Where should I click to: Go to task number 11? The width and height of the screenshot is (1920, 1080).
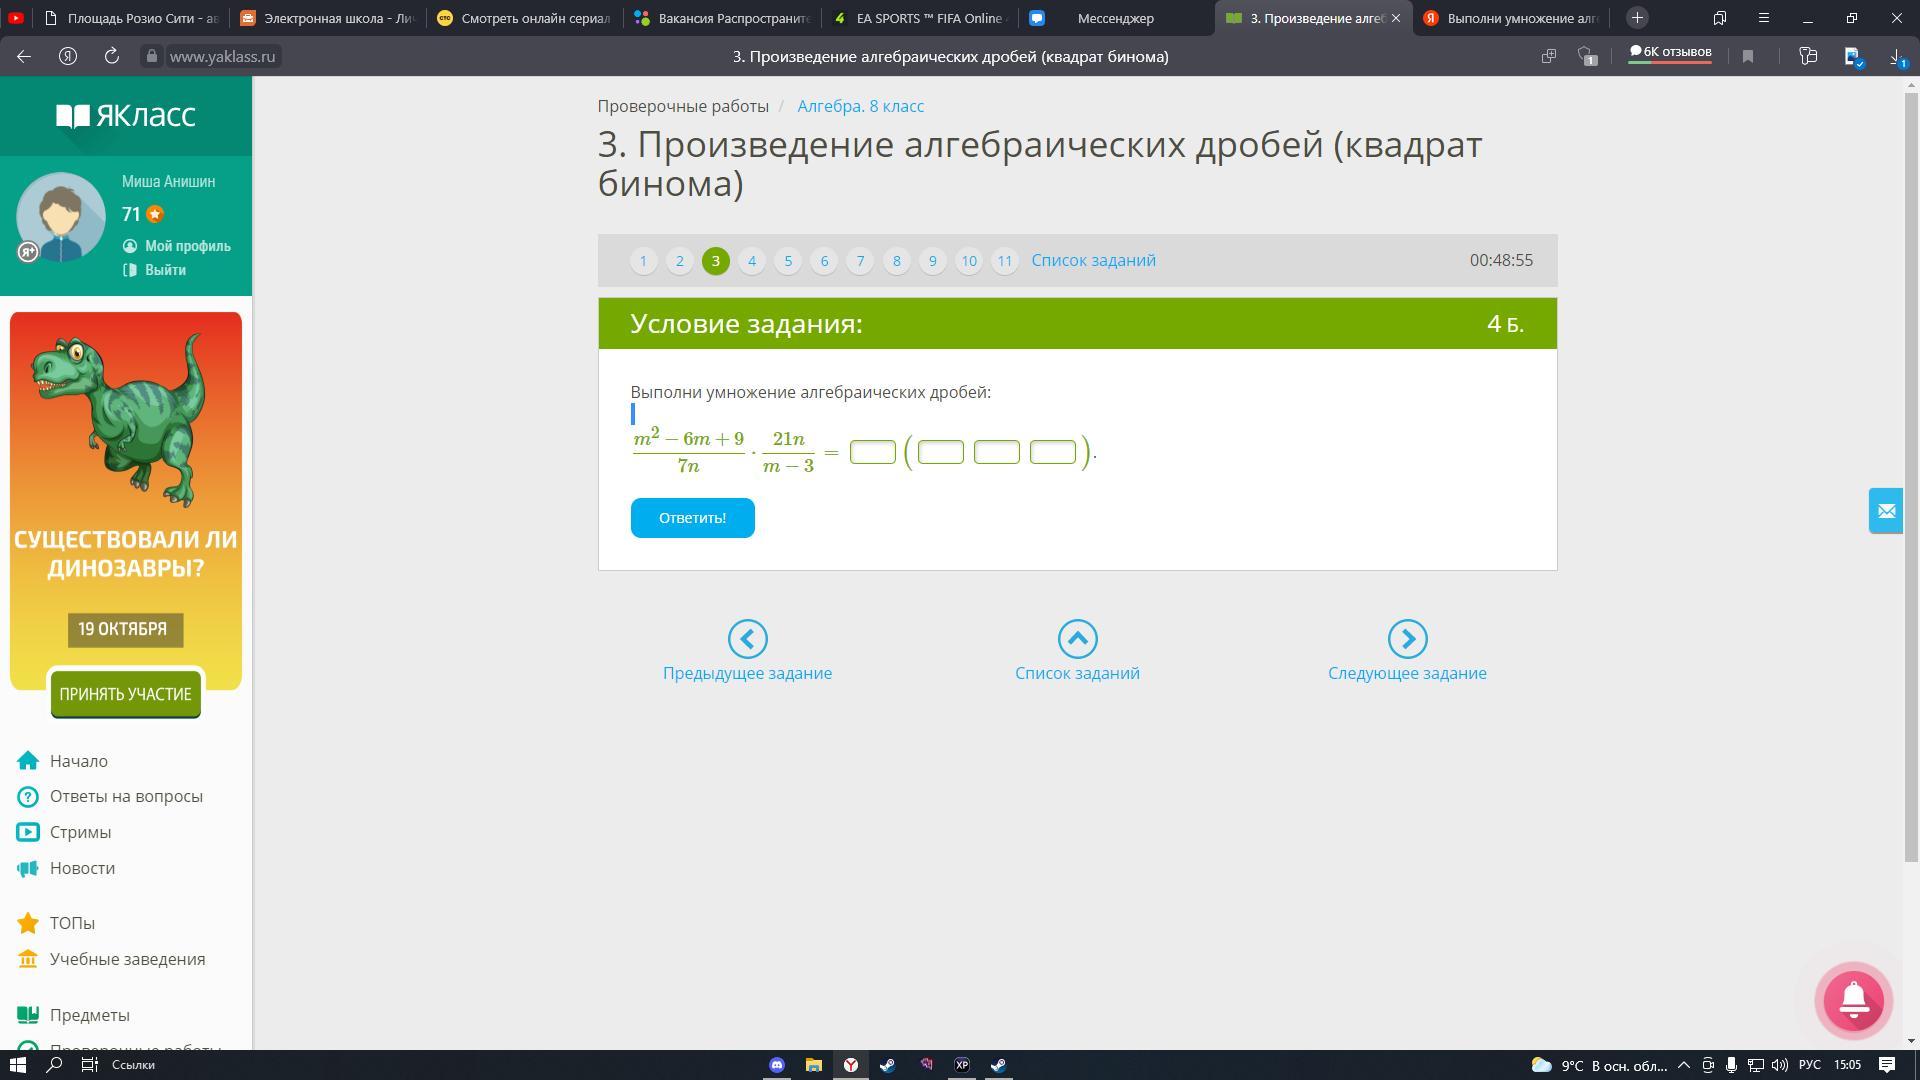tap(1004, 261)
